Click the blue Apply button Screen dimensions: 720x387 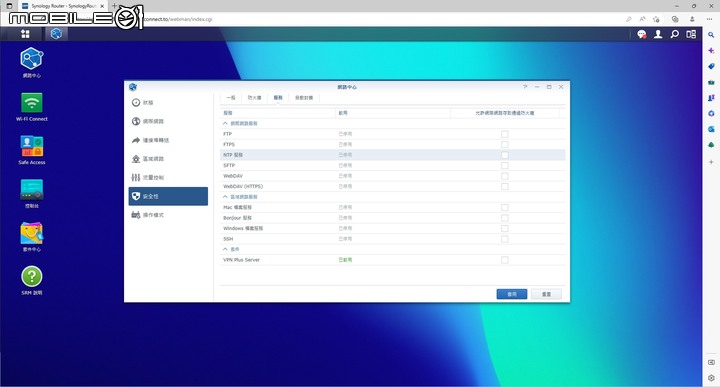(x=512, y=294)
